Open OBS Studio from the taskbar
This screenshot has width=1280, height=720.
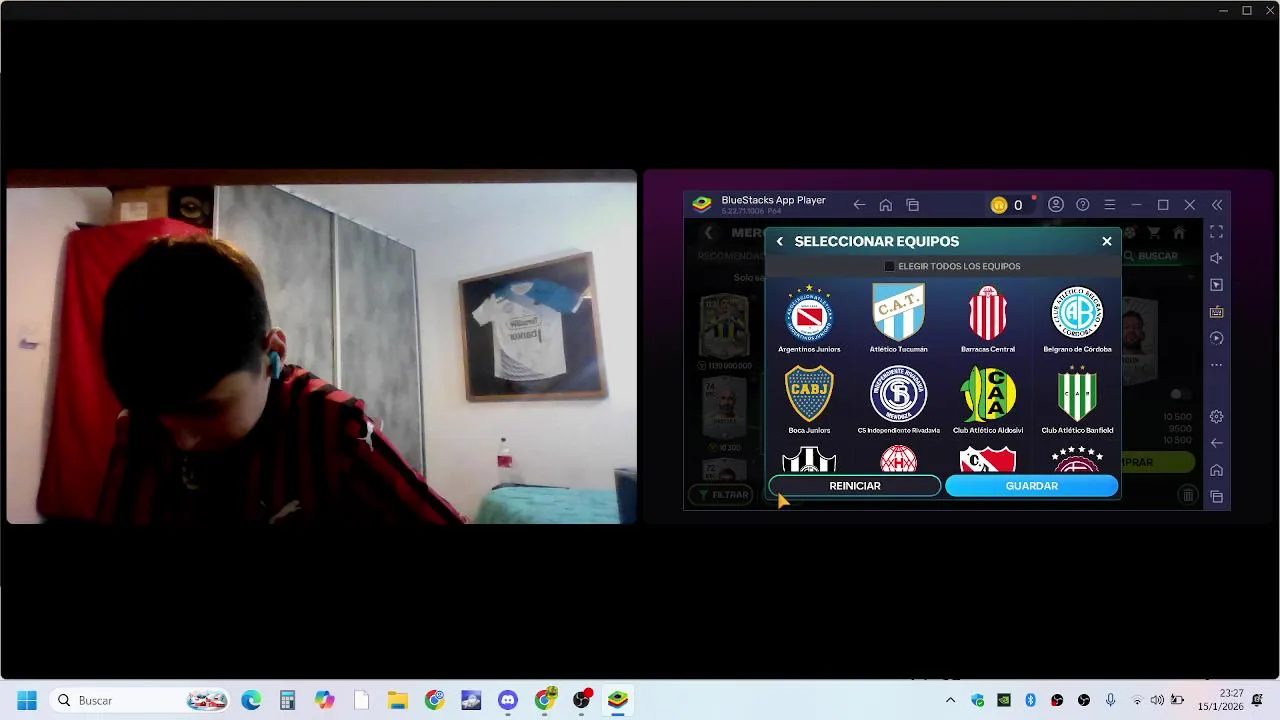pos(581,700)
